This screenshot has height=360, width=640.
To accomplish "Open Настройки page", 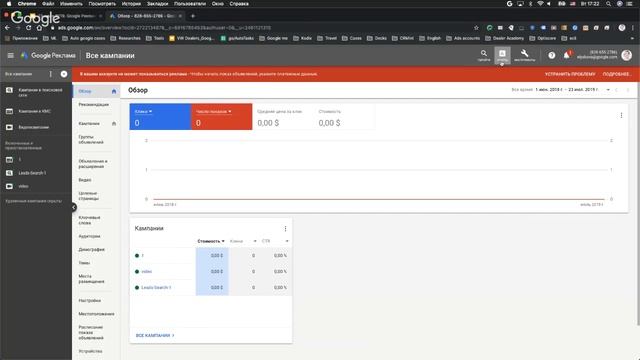I will pos(89,300).
